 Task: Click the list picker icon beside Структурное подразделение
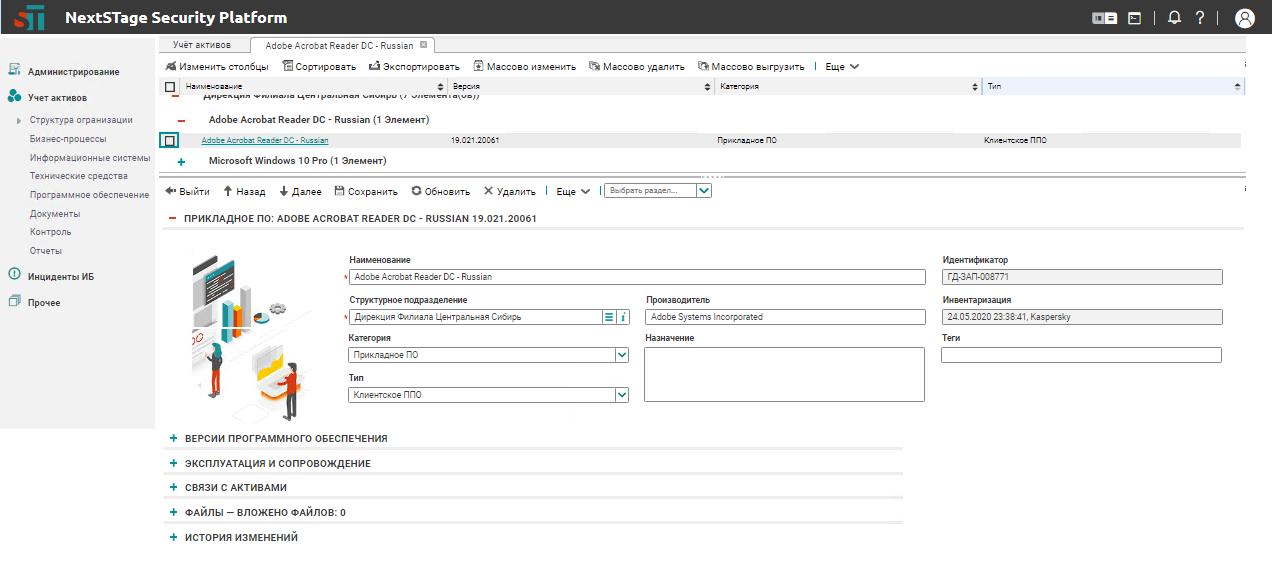608,317
